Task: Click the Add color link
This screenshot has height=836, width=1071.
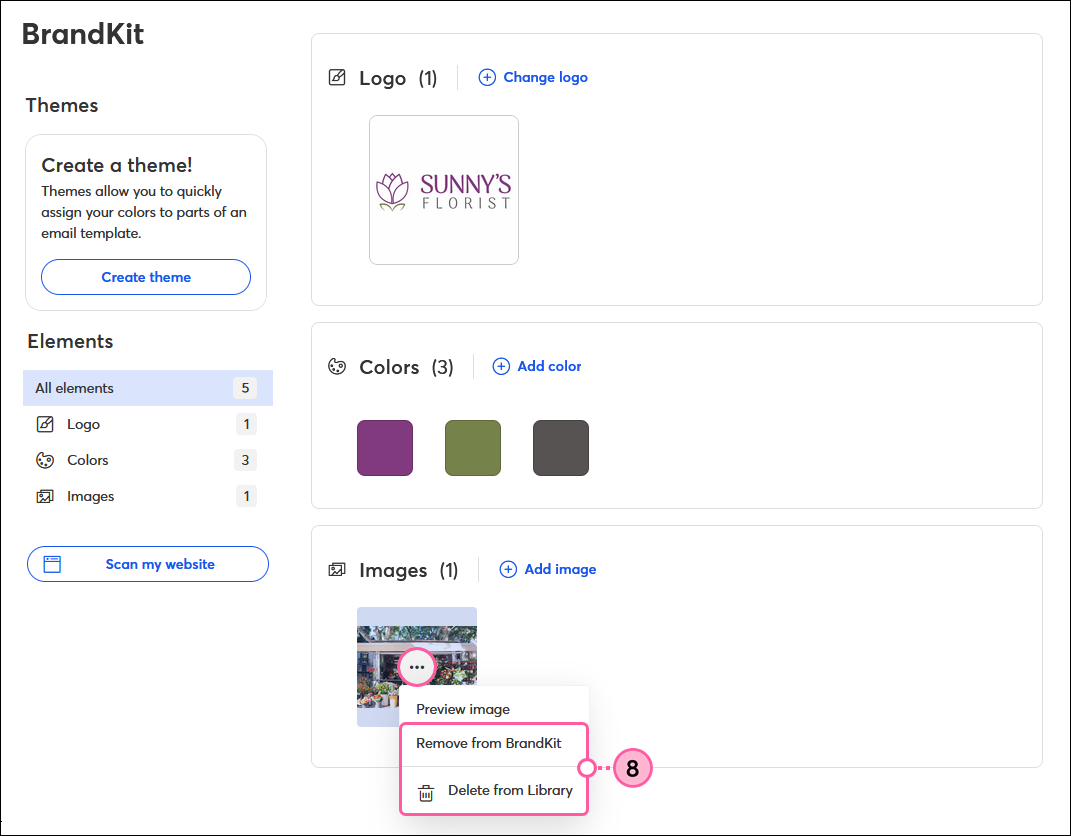Action: point(537,366)
